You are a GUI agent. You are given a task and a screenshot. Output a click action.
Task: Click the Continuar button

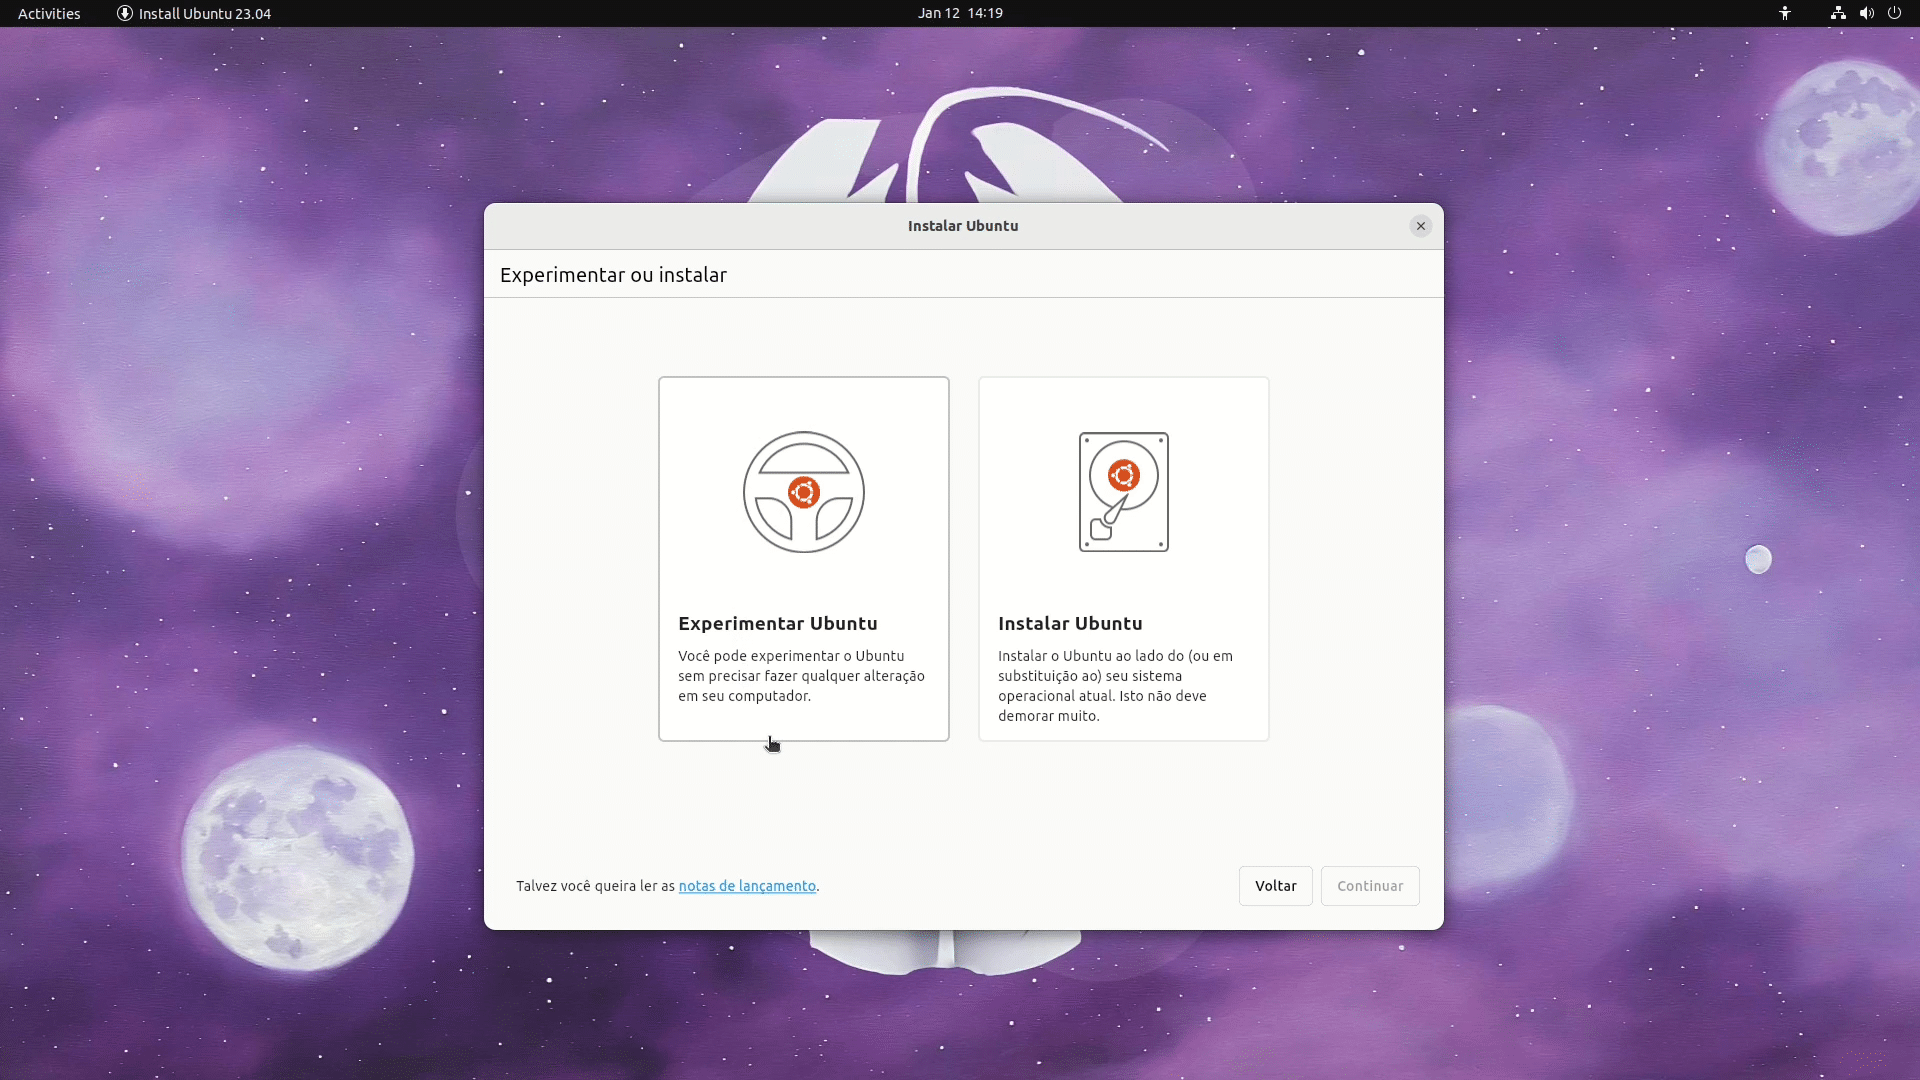[1370, 886]
